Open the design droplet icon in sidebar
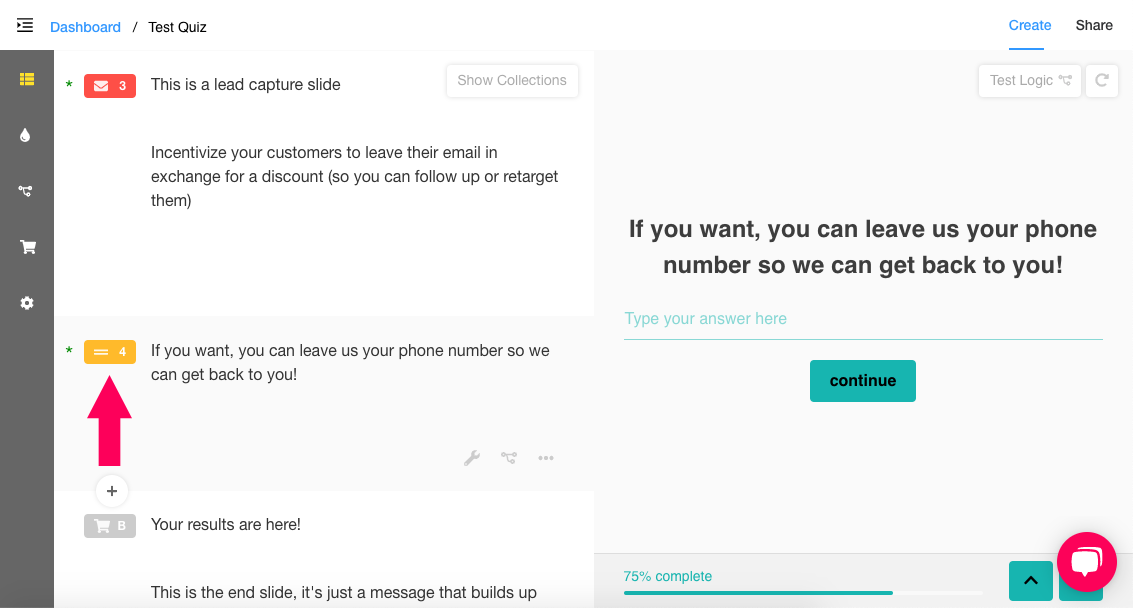The width and height of the screenshot is (1133, 608). coord(25,135)
